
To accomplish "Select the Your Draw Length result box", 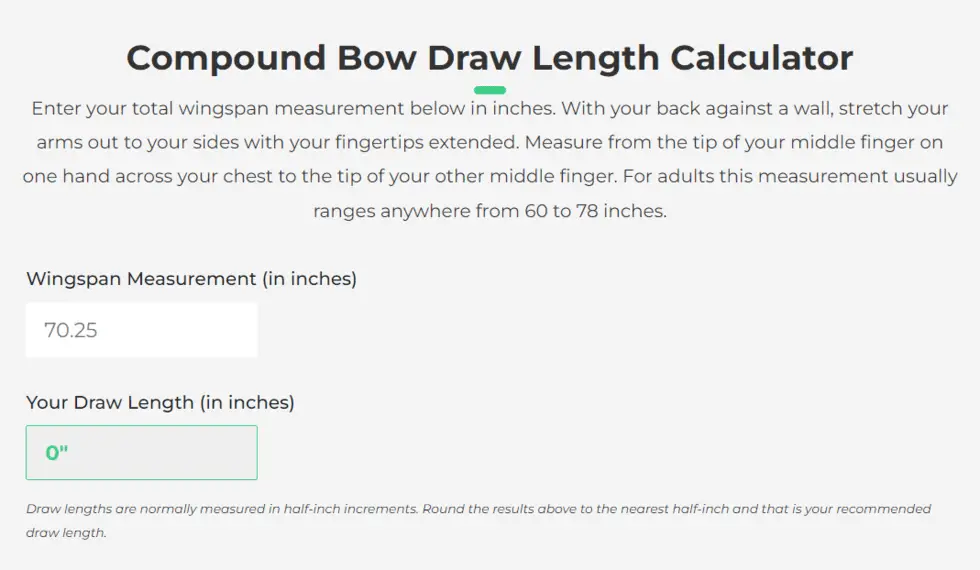I will pyautogui.click(x=141, y=452).
